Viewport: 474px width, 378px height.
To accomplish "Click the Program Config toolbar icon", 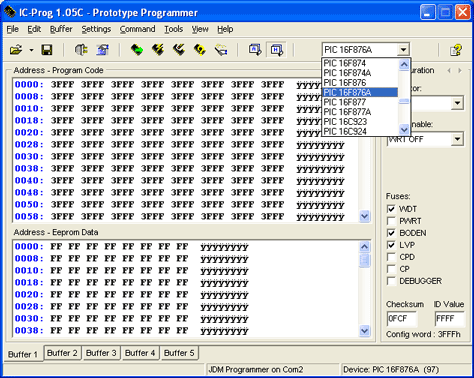I will [179, 50].
